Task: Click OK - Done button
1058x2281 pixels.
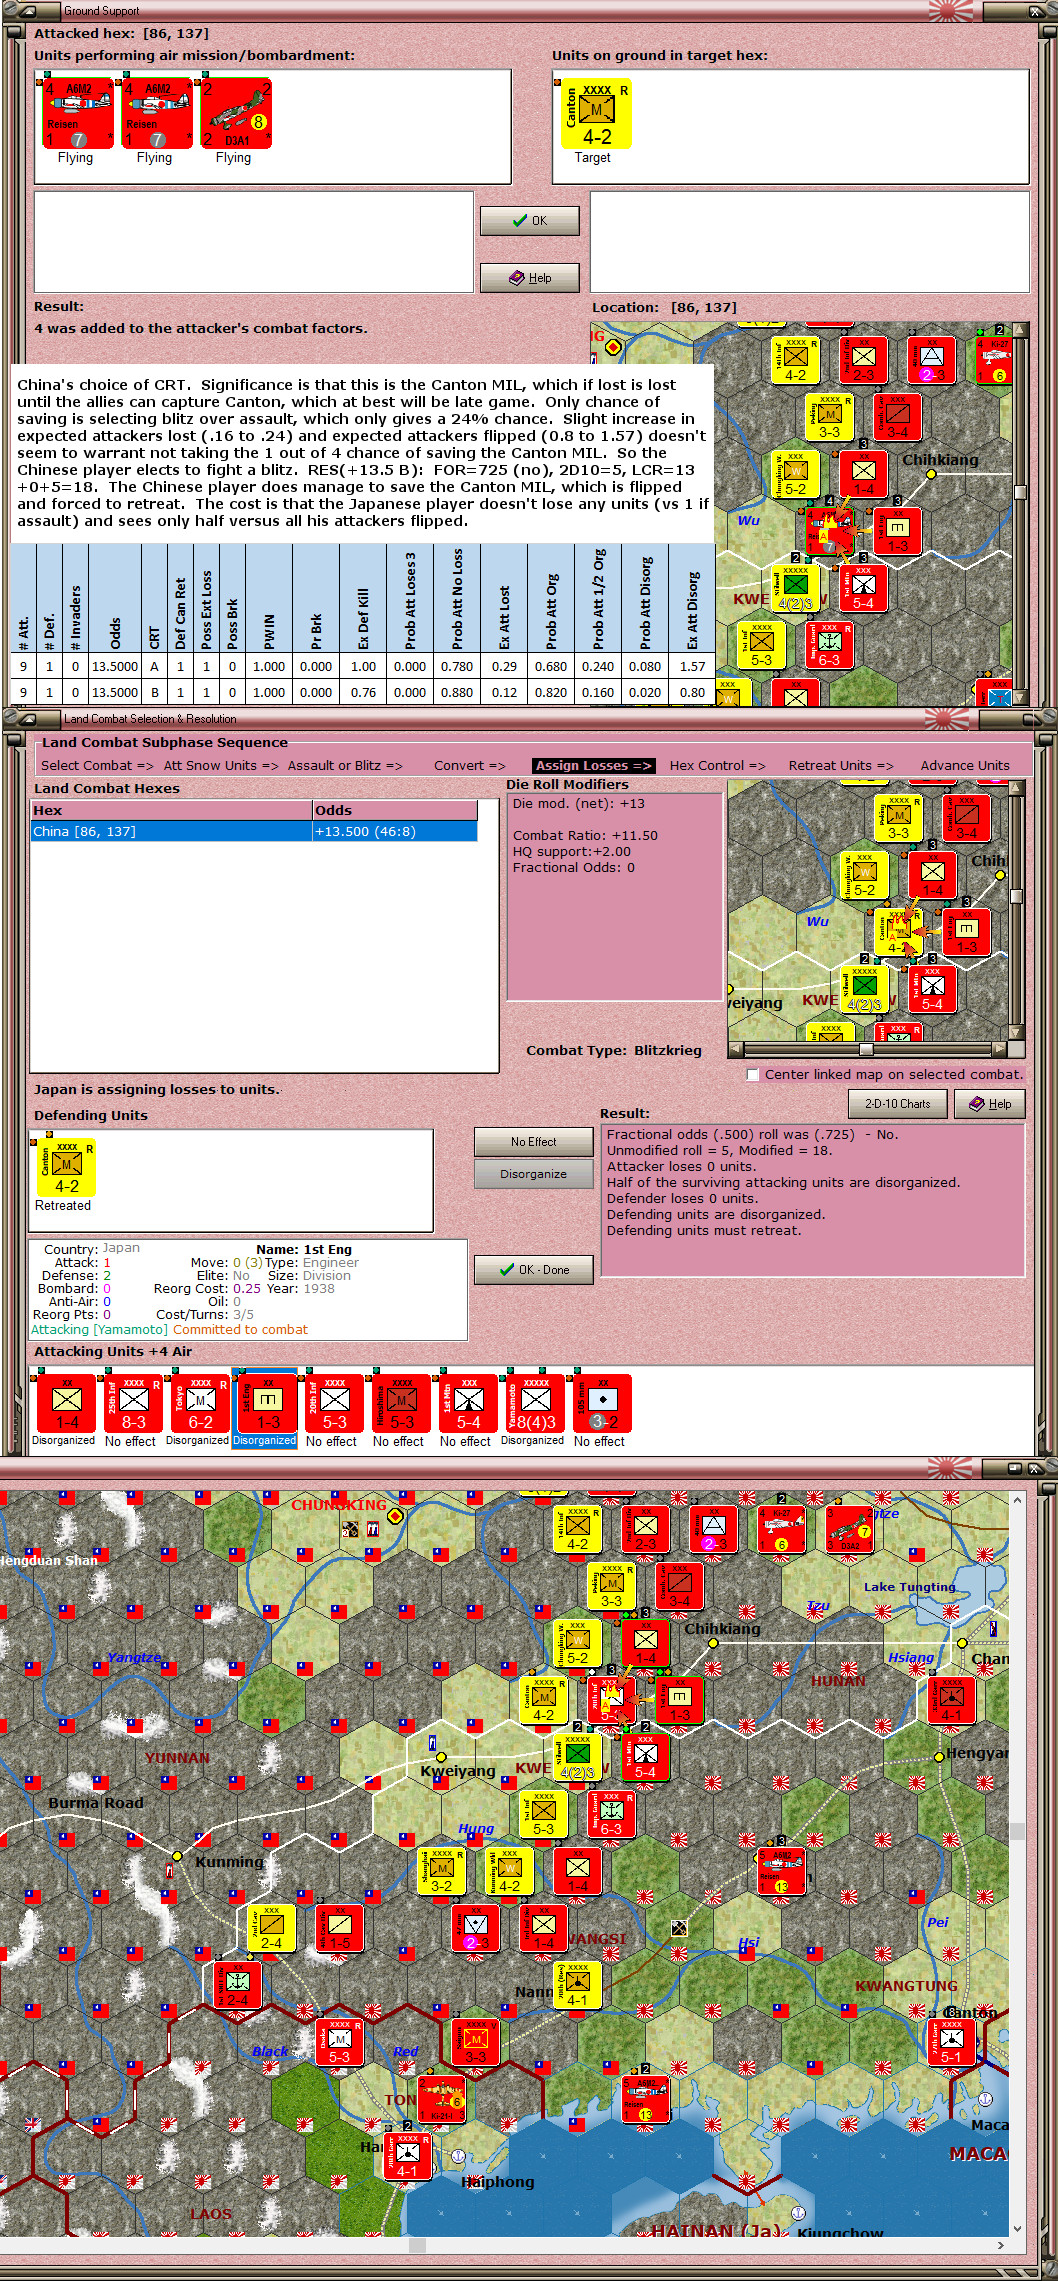Action: coord(533,1270)
